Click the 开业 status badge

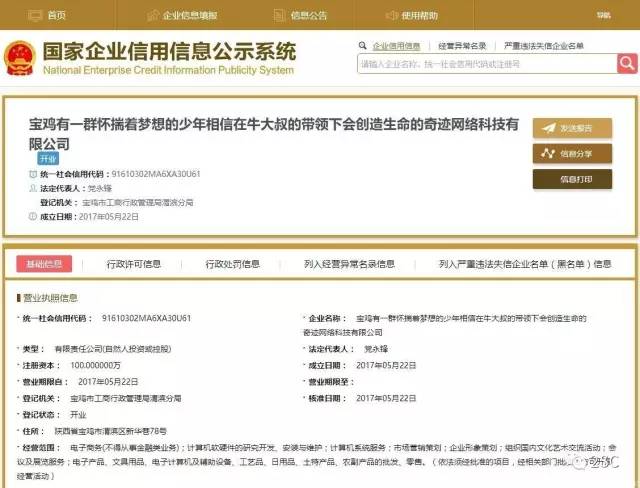tap(48, 158)
